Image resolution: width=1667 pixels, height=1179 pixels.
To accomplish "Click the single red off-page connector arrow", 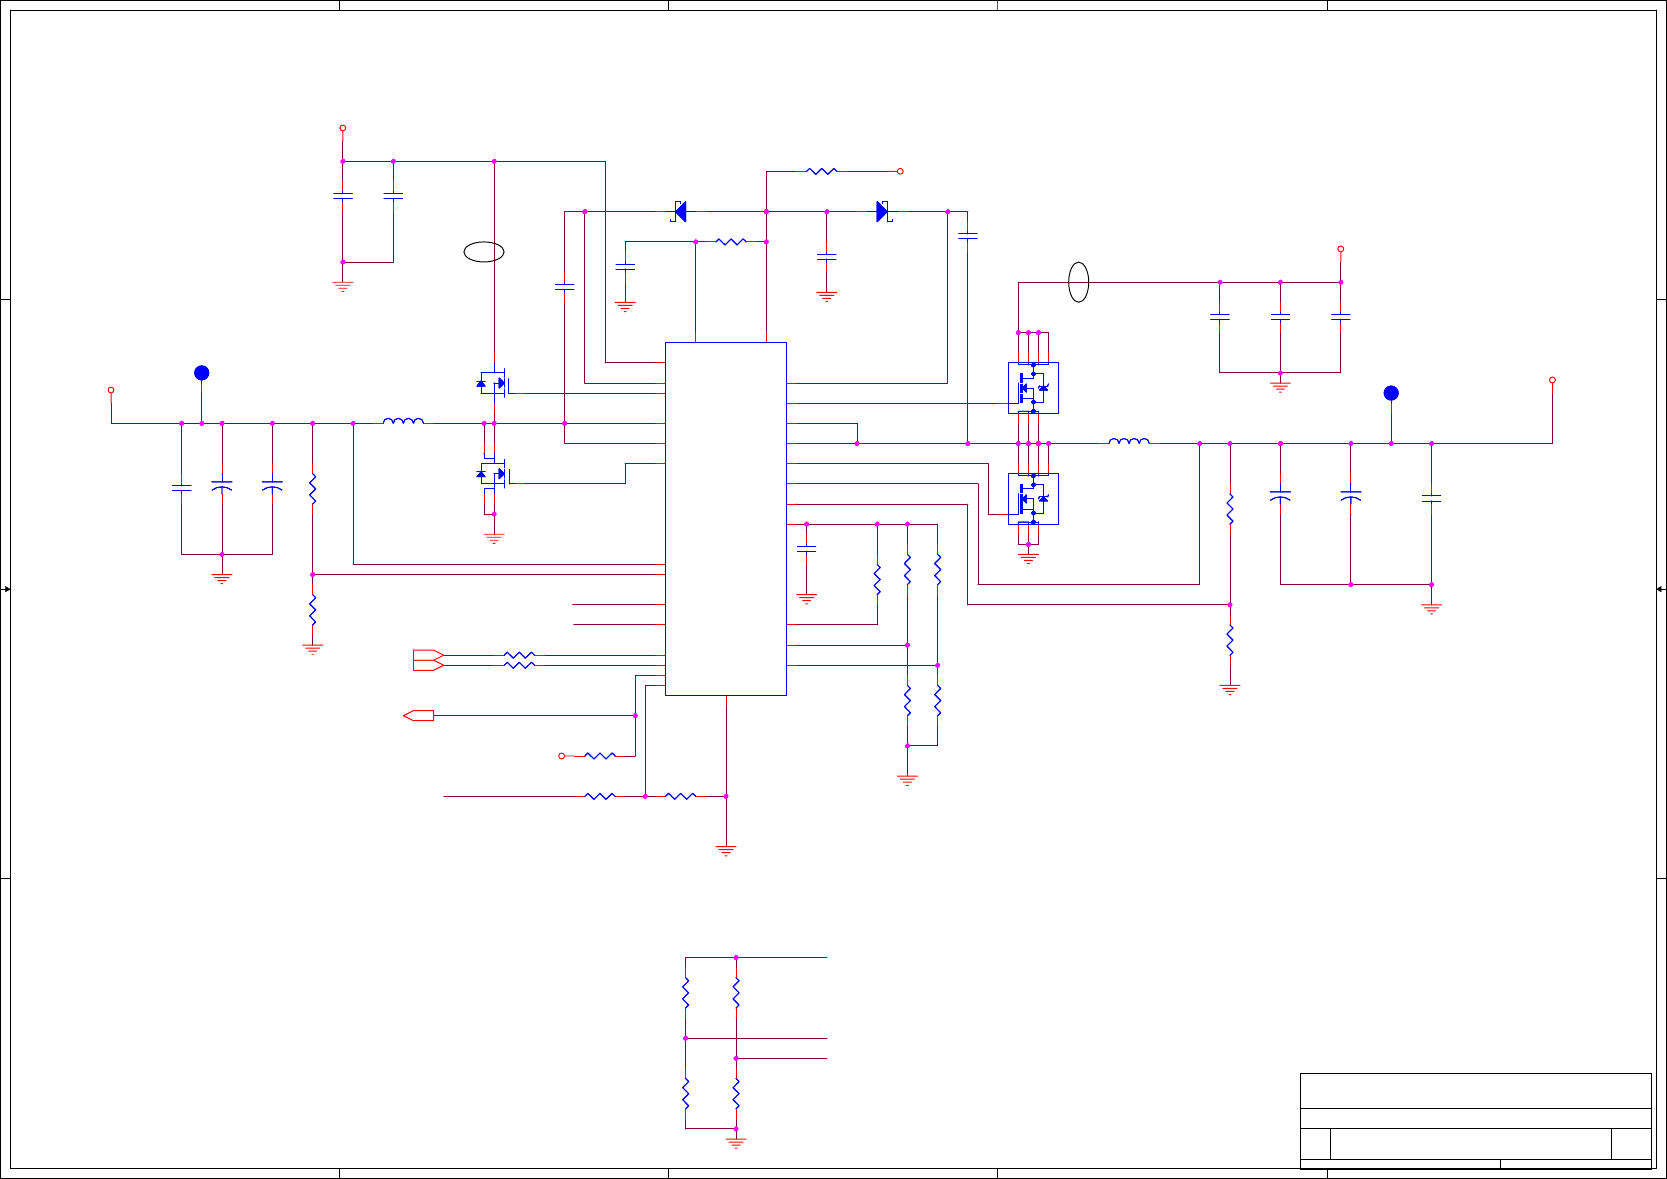I will (x=418, y=715).
